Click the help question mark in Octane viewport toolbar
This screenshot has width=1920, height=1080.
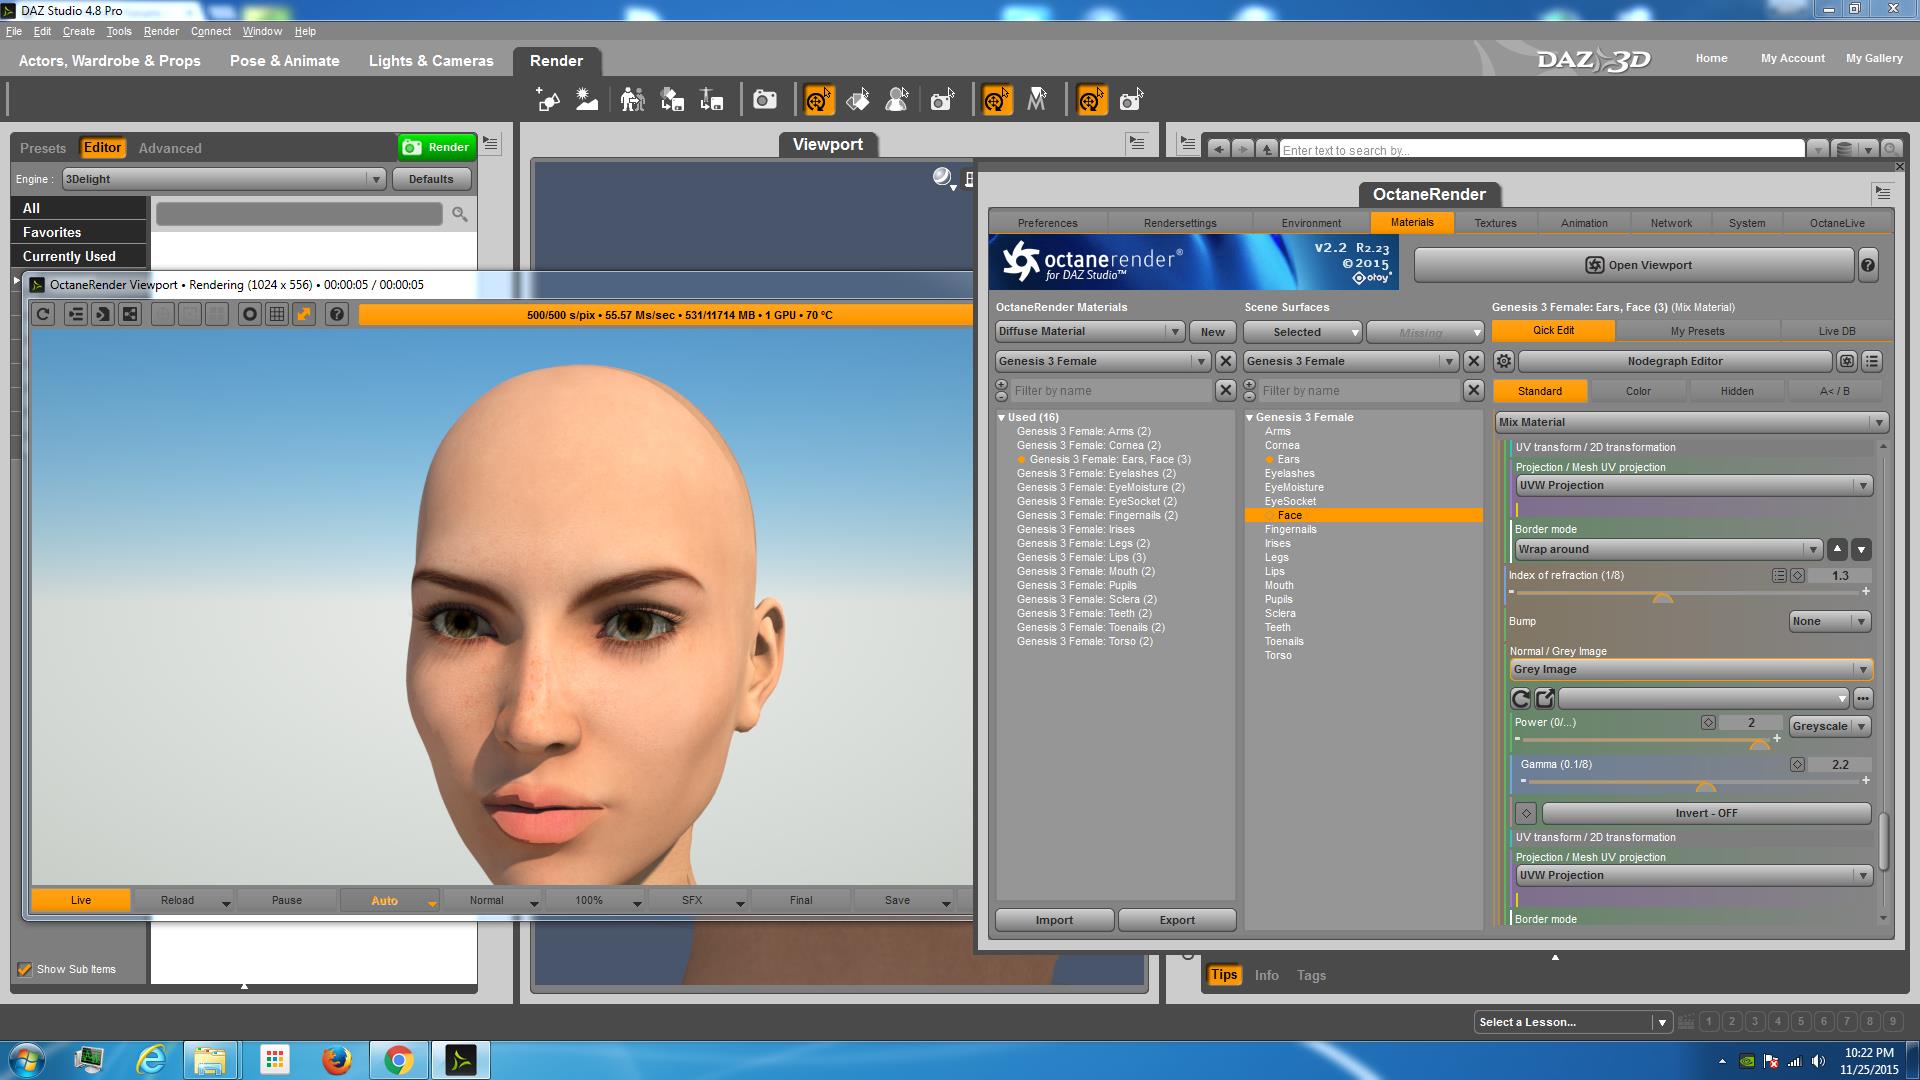(x=337, y=314)
